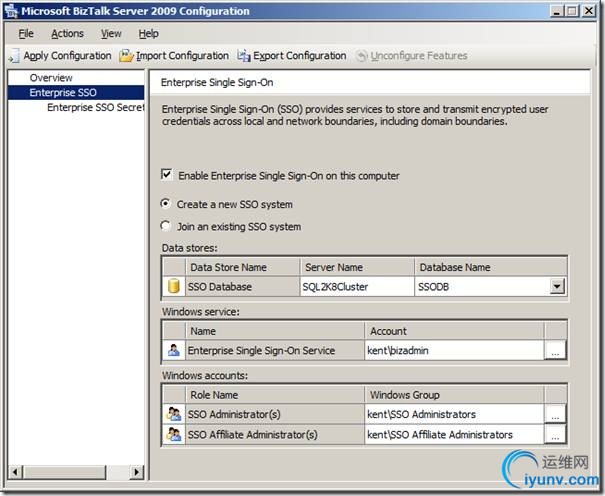Click the SSO Affiliate Administrator(s) group icon
This screenshot has height=496, width=605.
174,434
